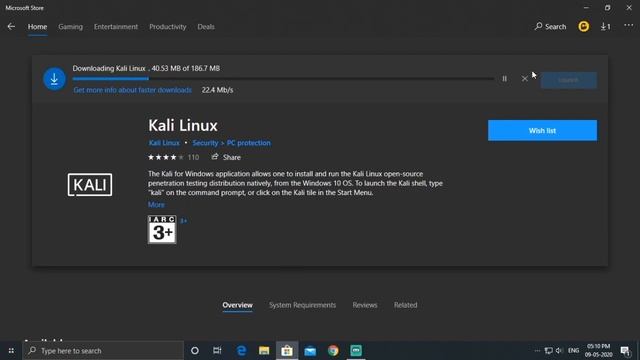Open the Action Center notifications icon
The height and width of the screenshot is (360, 640).
pos(625,351)
